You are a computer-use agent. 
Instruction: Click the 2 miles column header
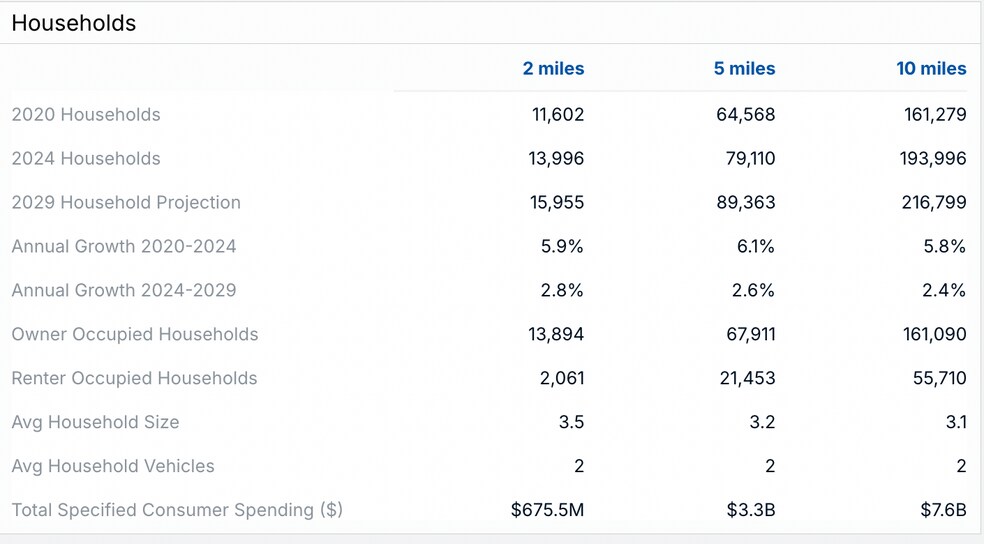click(553, 69)
